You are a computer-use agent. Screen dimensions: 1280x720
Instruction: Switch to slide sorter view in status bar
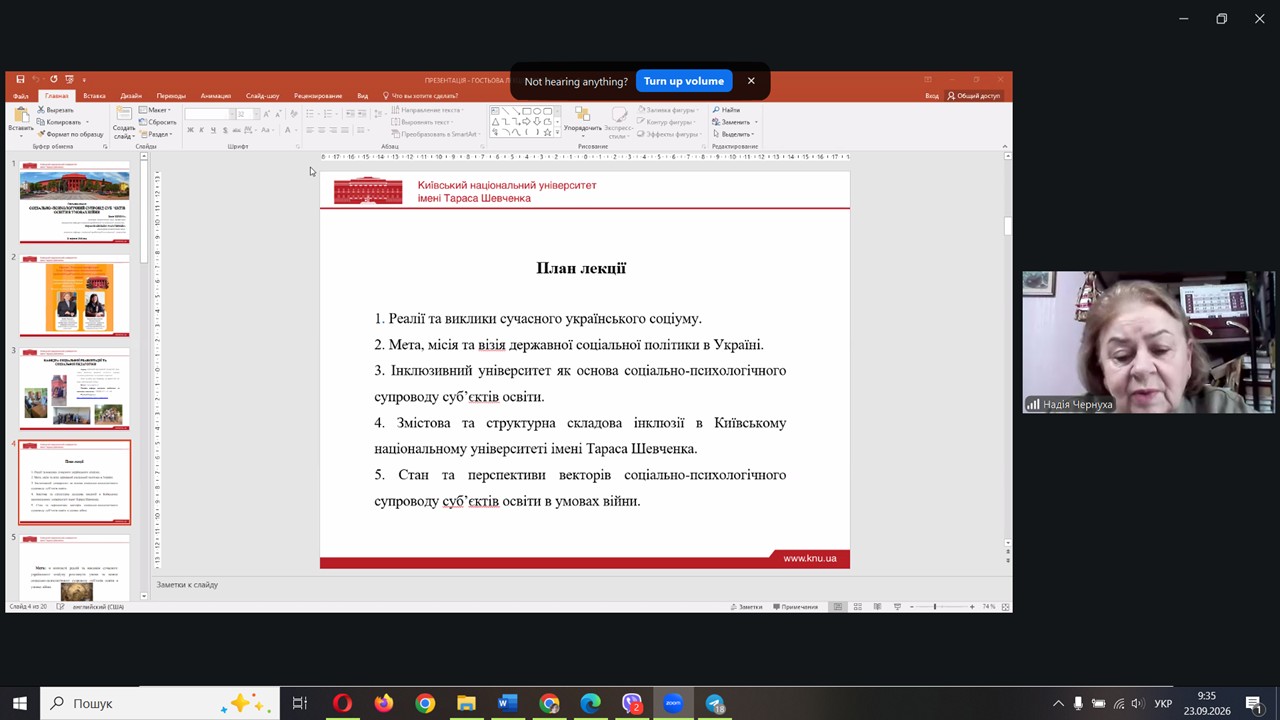[857, 607]
